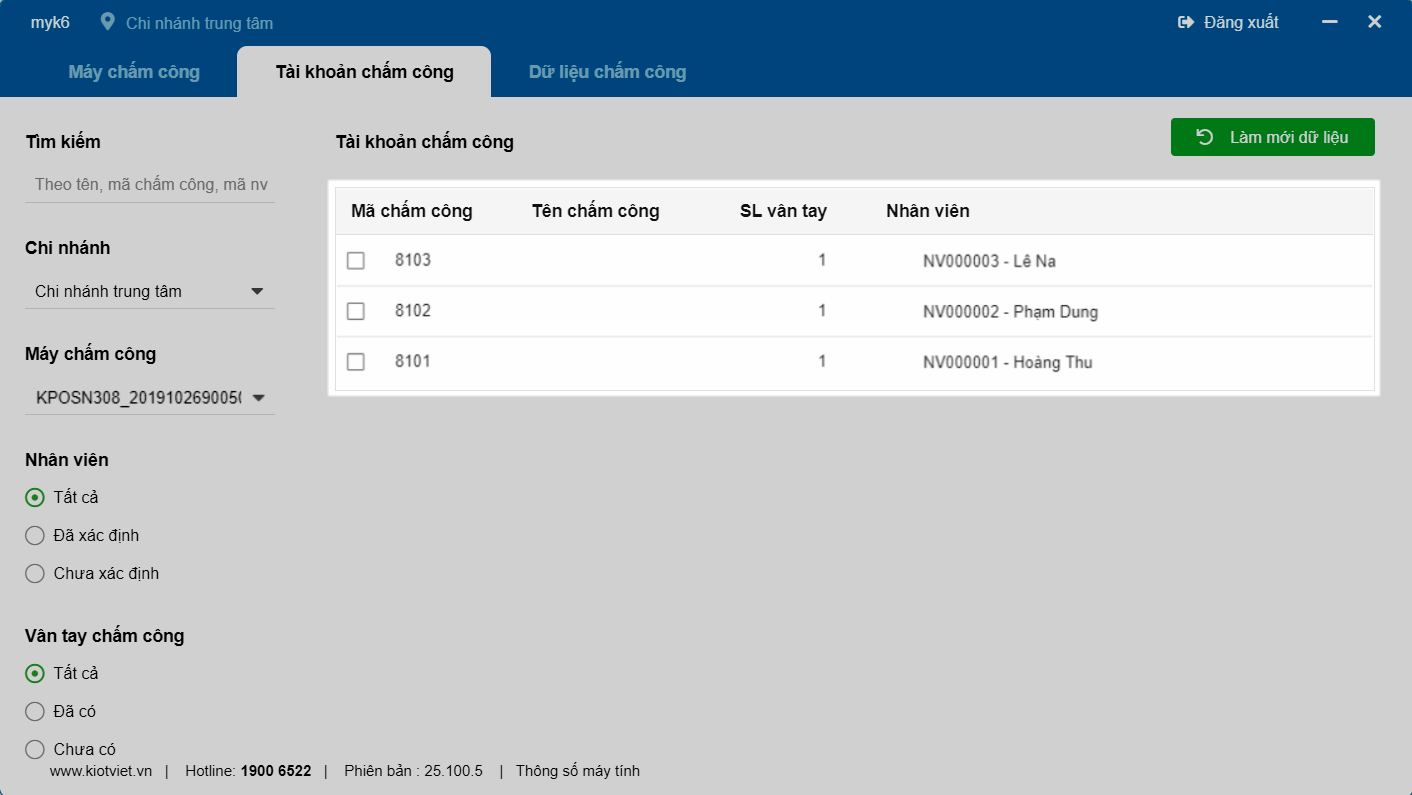Check the box next to 8101

356,362
